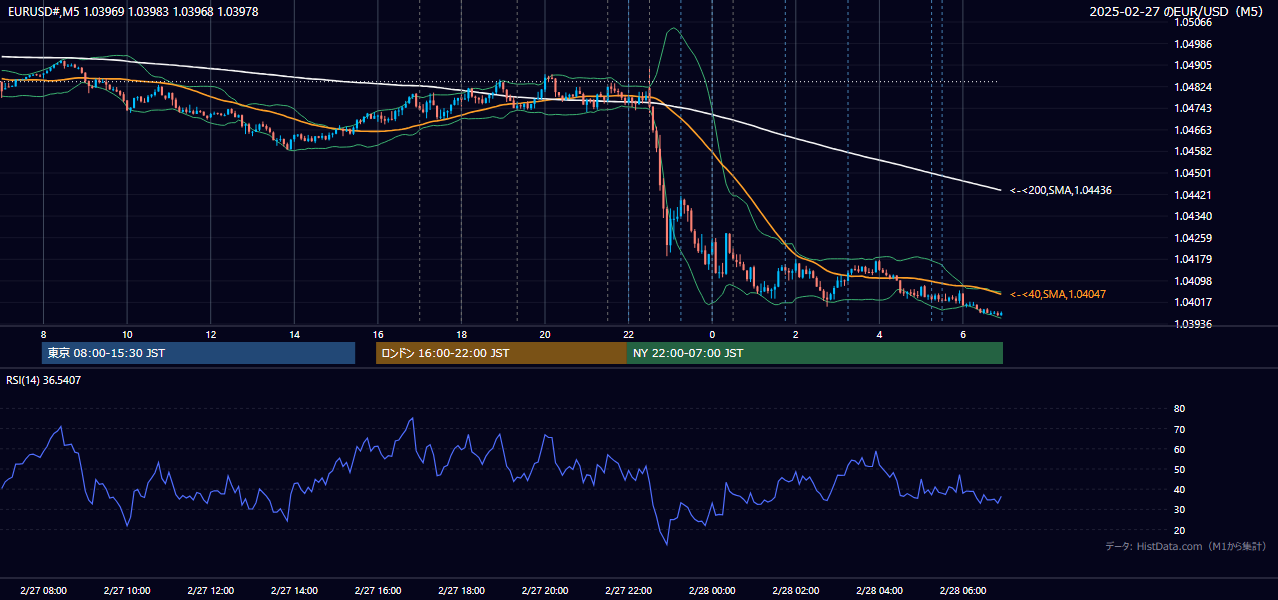
Task: Click price axis value 1.04663
Action: pyautogui.click(x=1193, y=130)
